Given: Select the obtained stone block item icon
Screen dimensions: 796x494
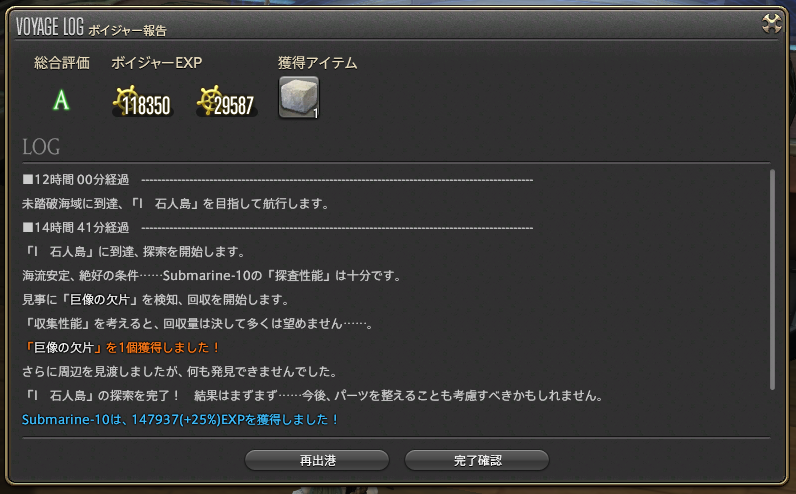Looking at the screenshot, I should 298,97.
